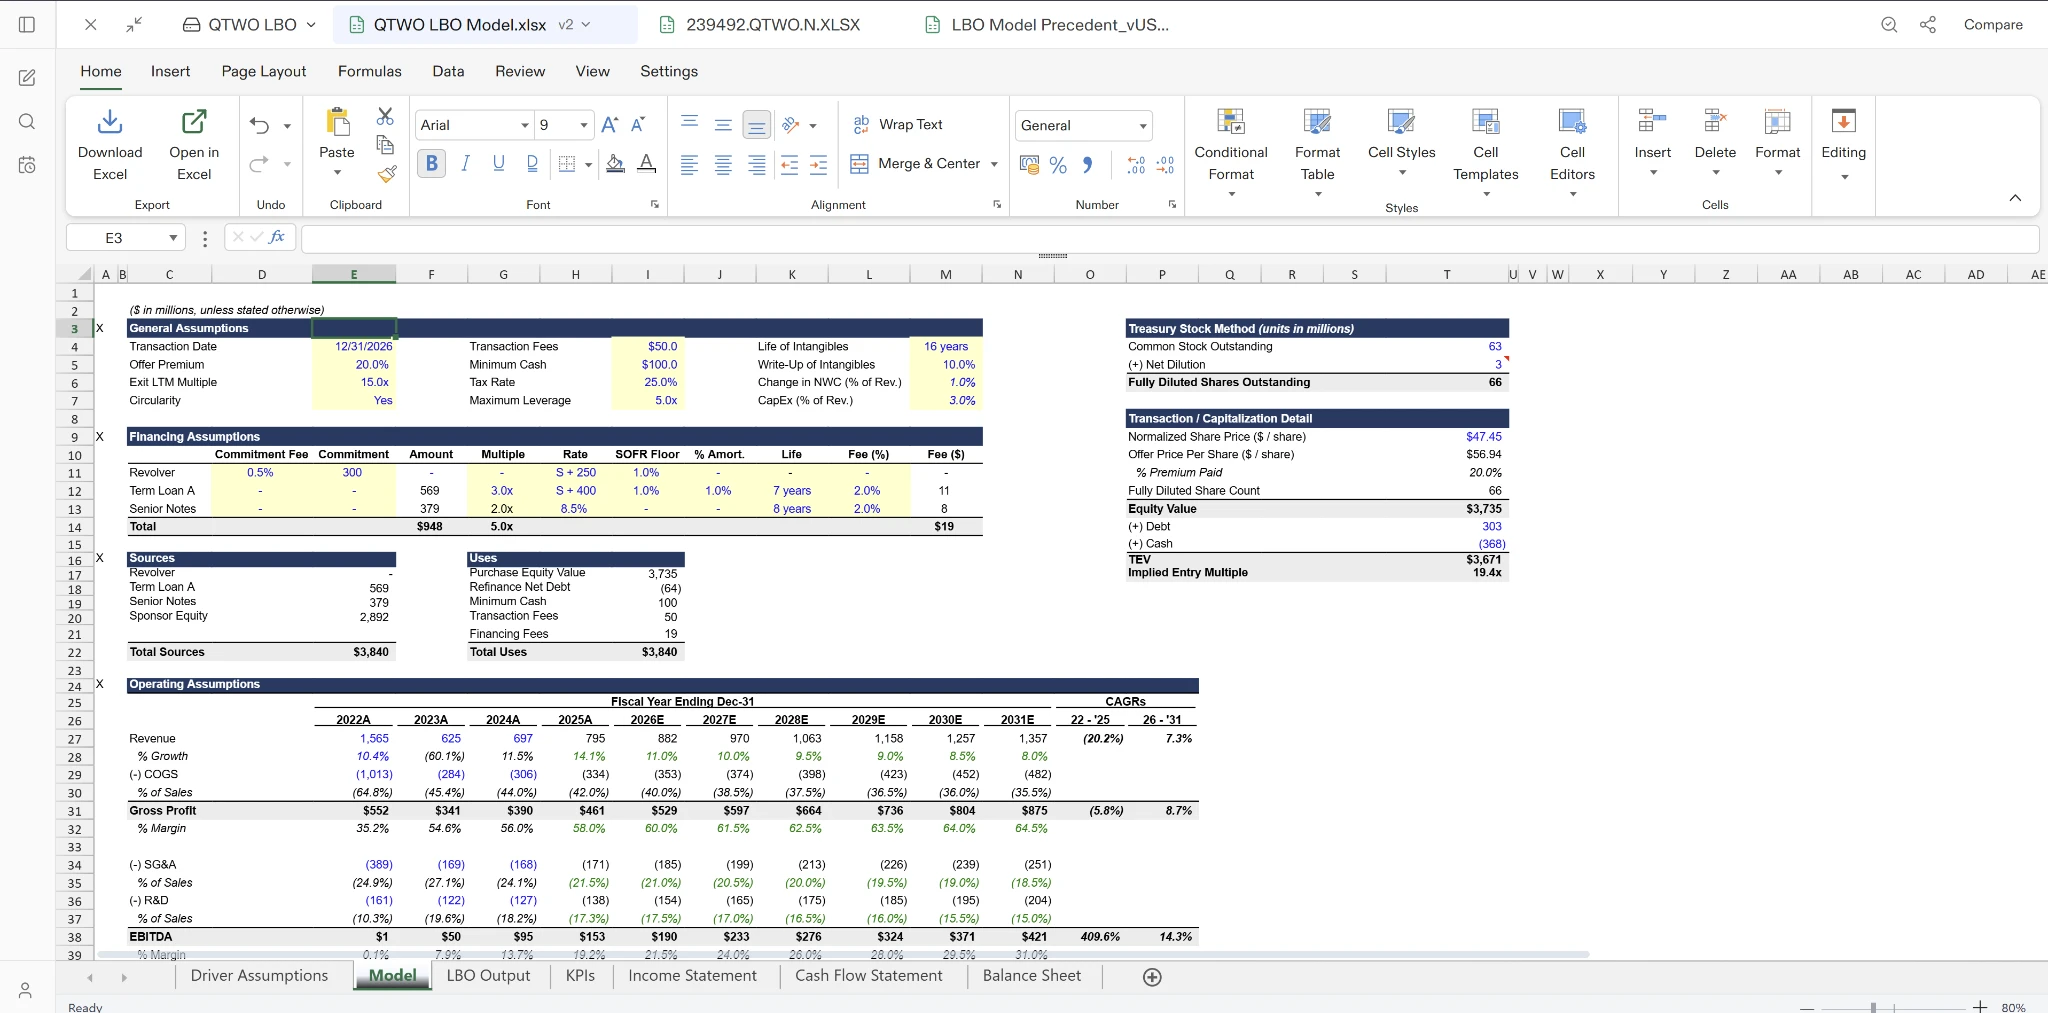Click the Format Painter brush icon

(387, 174)
